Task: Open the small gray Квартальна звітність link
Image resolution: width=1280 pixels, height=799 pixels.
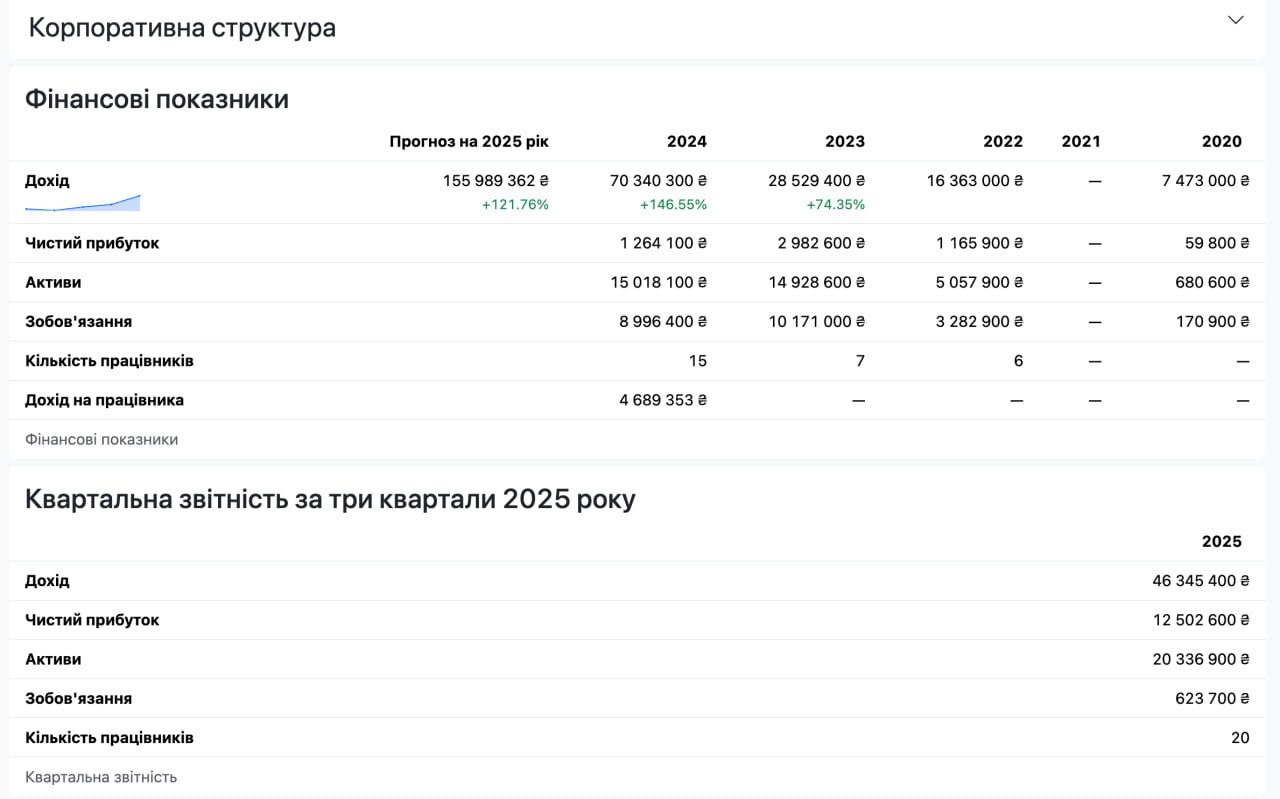Action: tap(101, 777)
